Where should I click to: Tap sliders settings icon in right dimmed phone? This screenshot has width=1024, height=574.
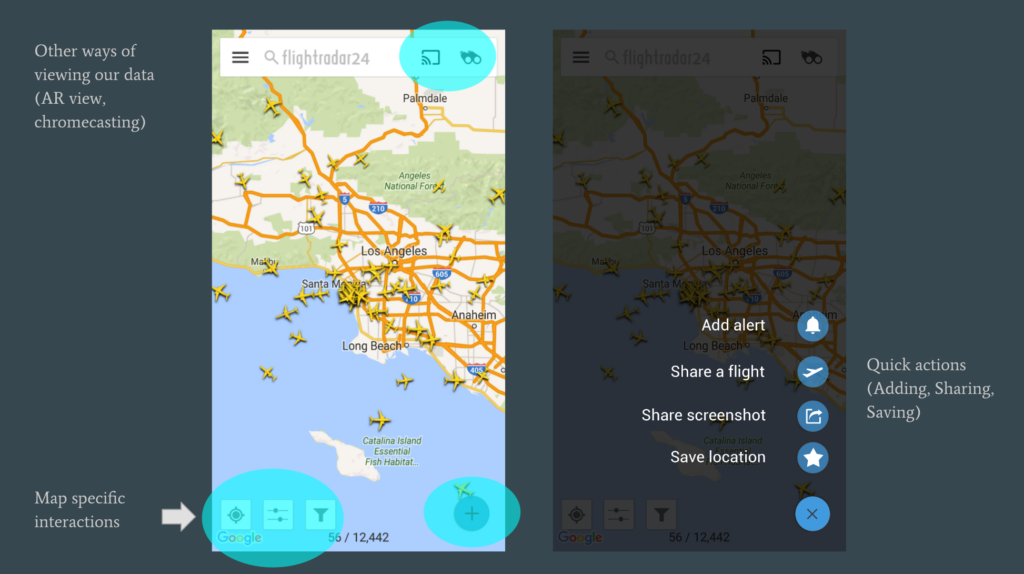tap(619, 515)
